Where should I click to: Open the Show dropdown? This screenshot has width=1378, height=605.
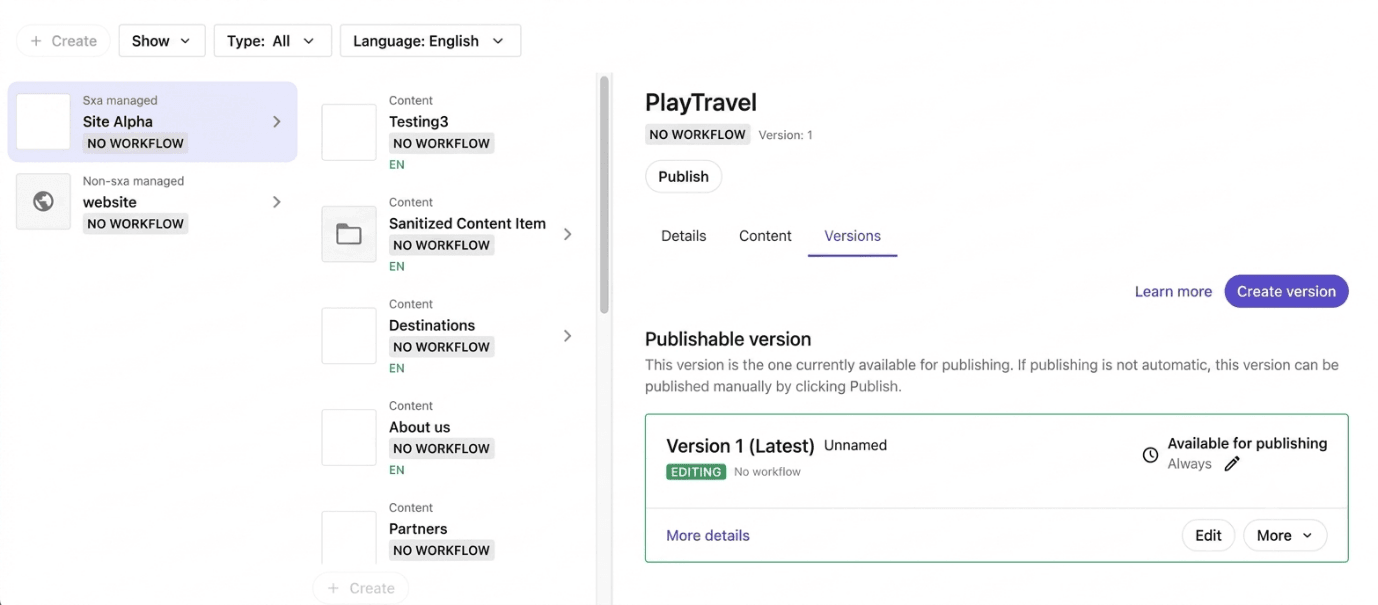(162, 41)
